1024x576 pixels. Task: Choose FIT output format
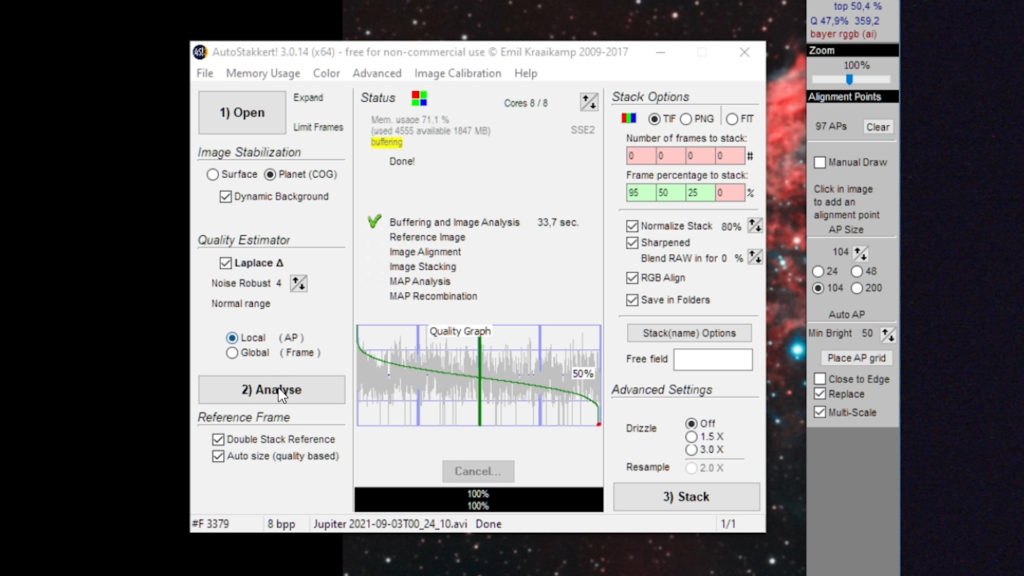pos(732,119)
